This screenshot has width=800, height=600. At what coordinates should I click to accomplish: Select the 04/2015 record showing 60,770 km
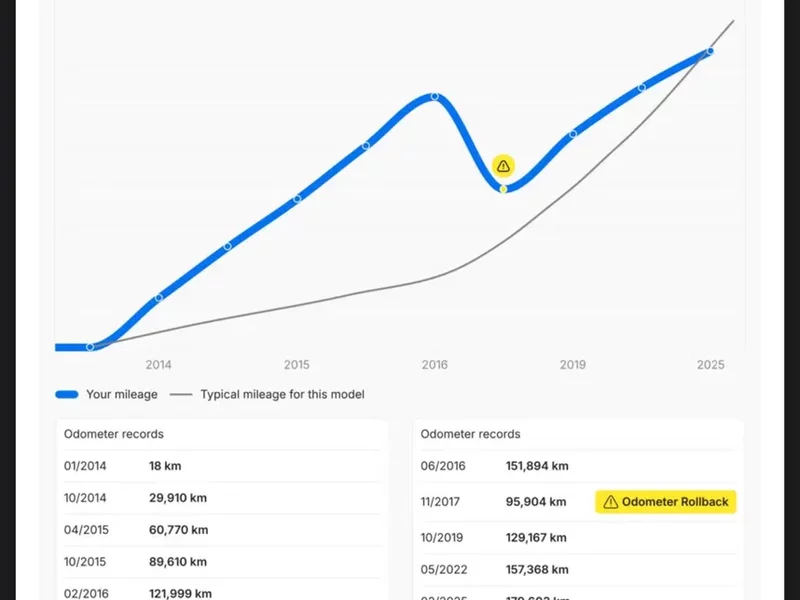(x=222, y=530)
